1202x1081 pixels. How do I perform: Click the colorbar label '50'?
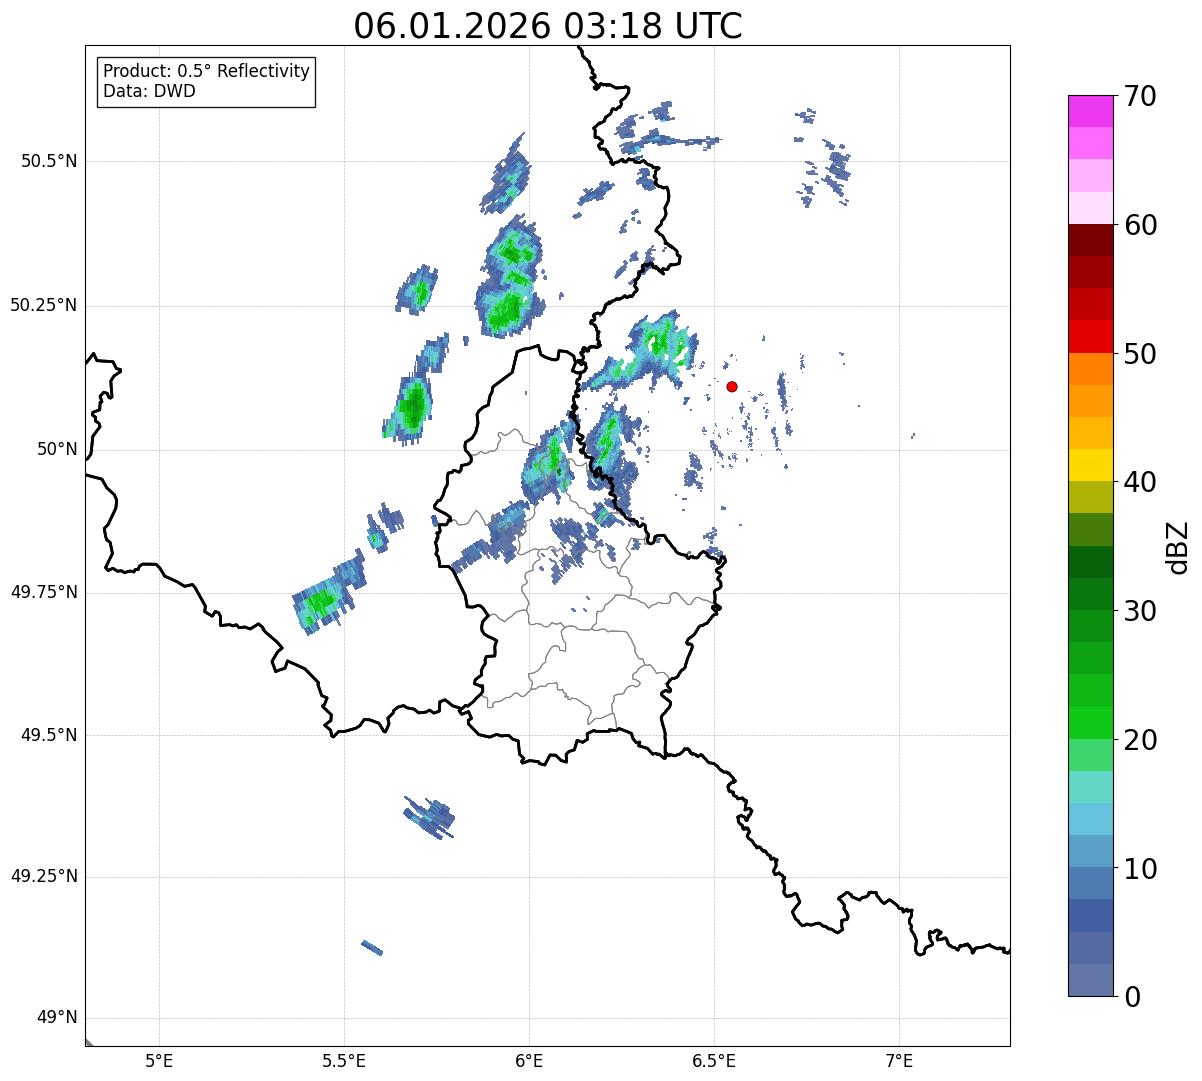(x=1140, y=354)
